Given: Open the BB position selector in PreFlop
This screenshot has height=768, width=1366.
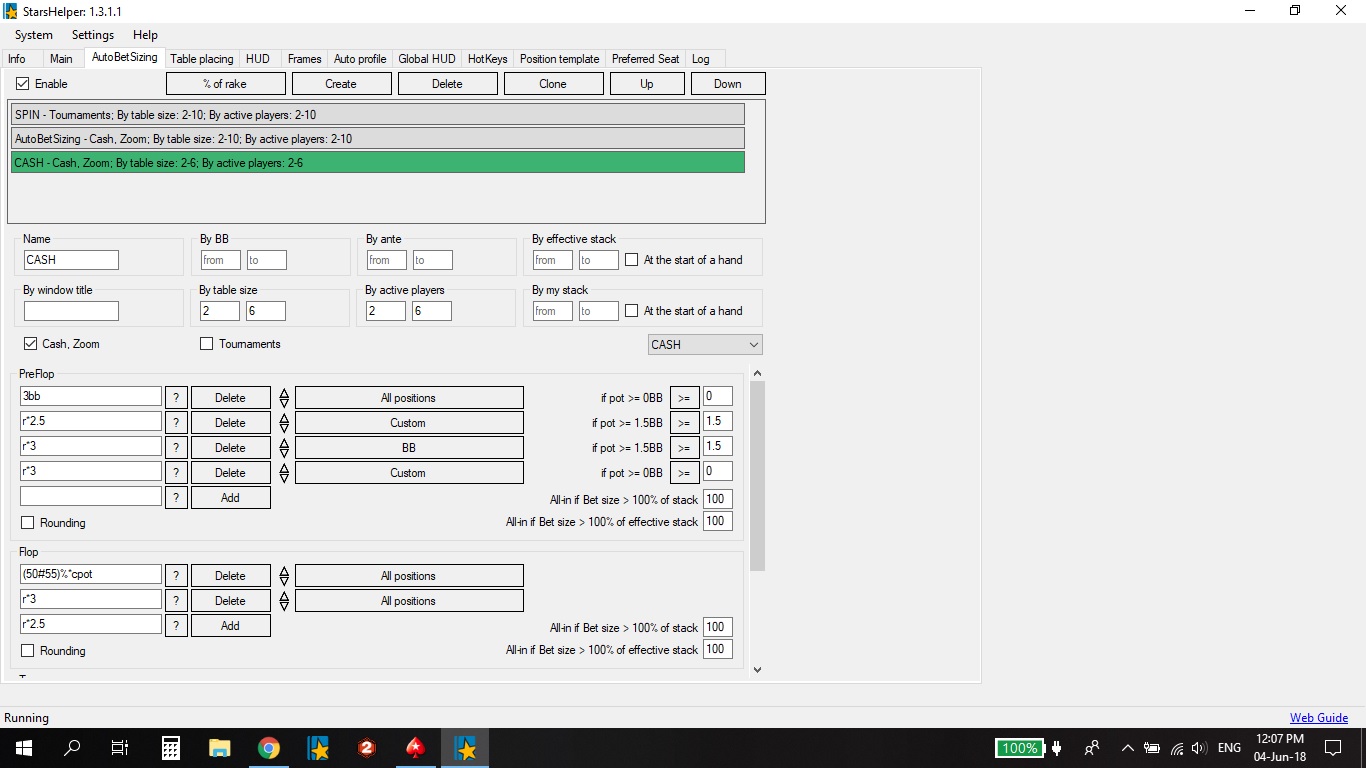Looking at the screenshot, I should [409, 448].
